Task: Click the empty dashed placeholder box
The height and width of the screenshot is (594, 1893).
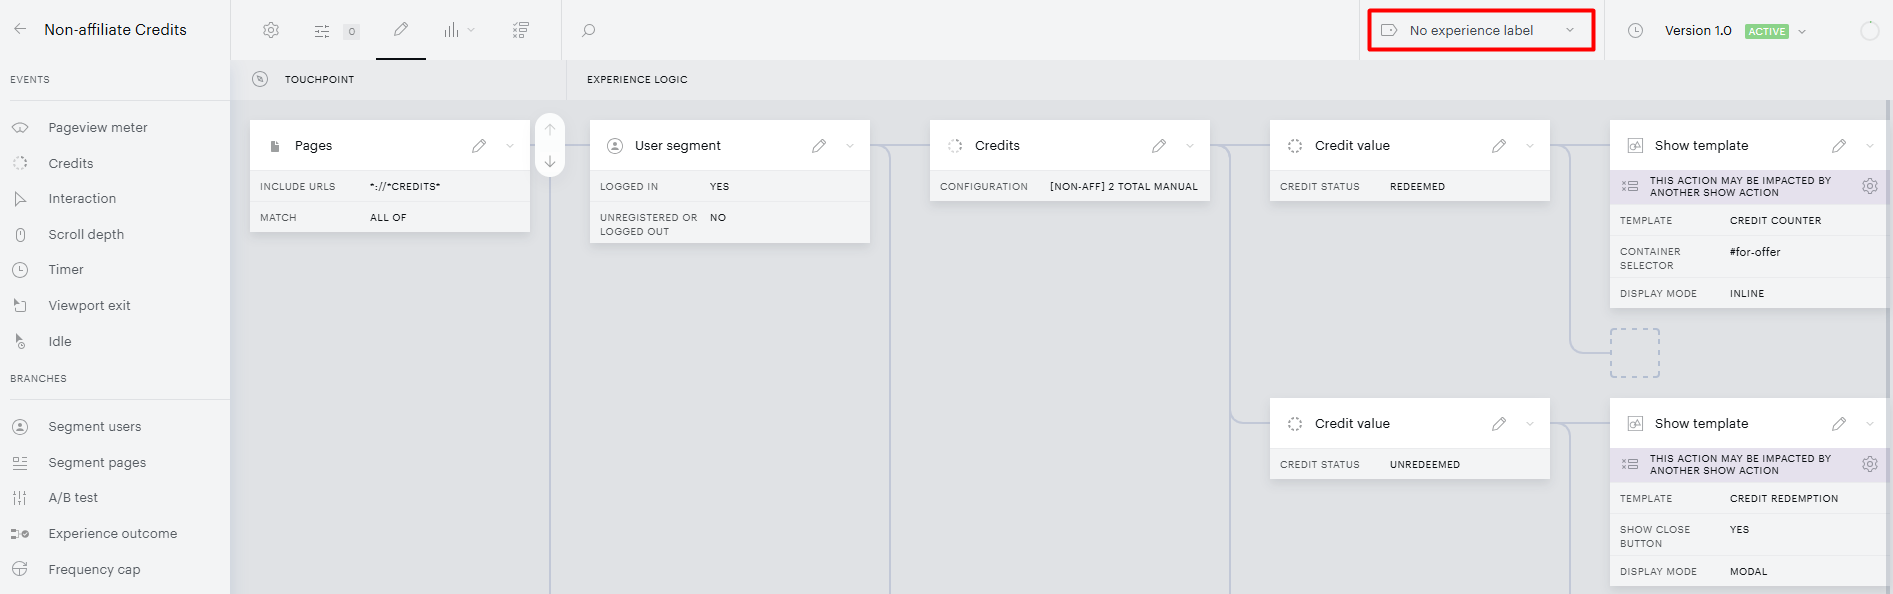Action: 1635,353
